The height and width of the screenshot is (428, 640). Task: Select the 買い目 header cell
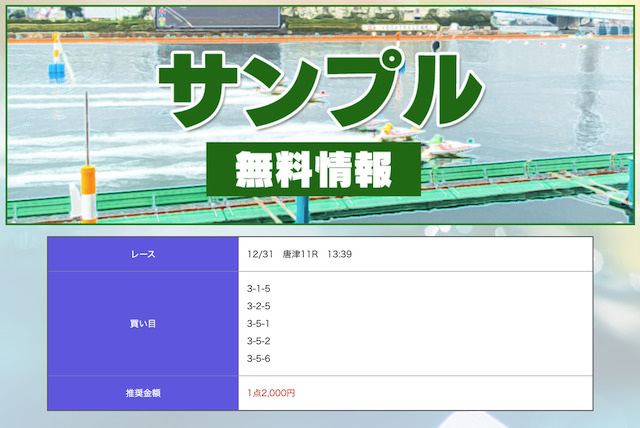coord(143,323)
